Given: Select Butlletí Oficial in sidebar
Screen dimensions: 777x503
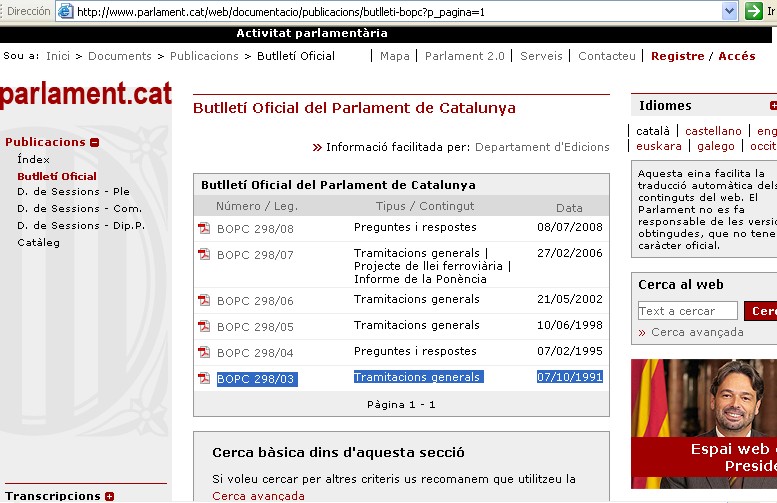Looking at the screenshot, I should tap(57, 176).
